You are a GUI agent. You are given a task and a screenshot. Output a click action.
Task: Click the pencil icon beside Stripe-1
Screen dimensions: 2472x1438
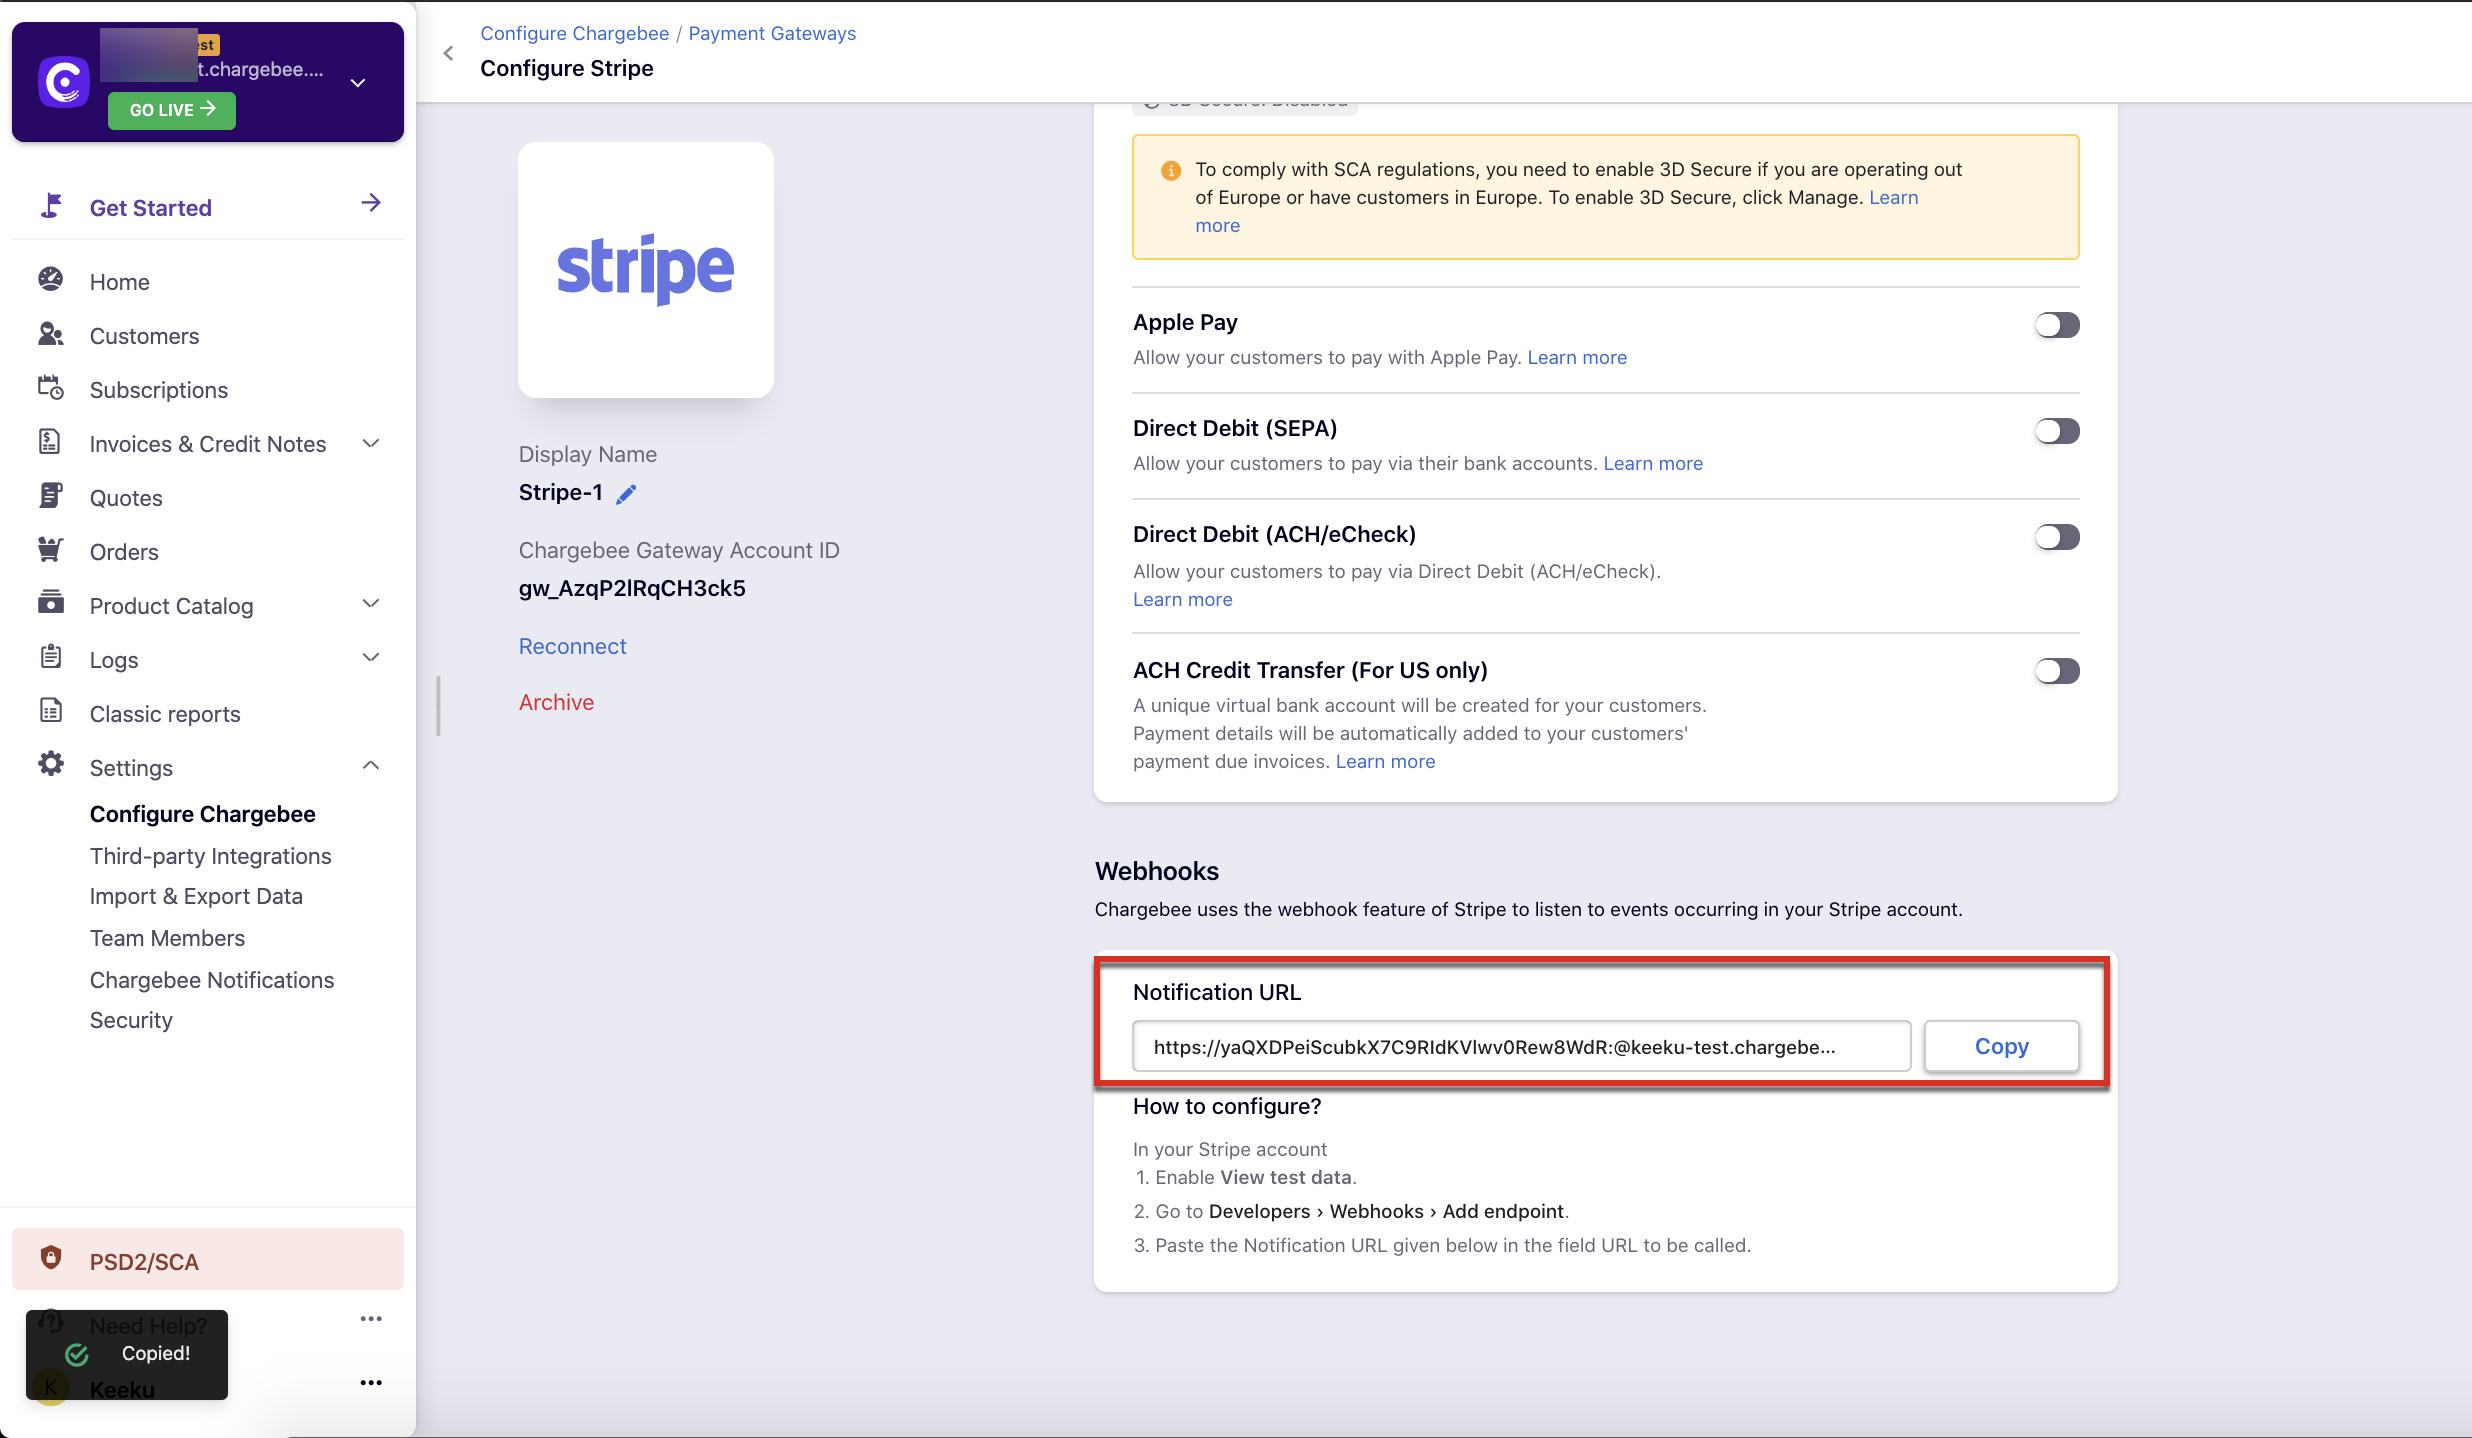coord(626,494)
